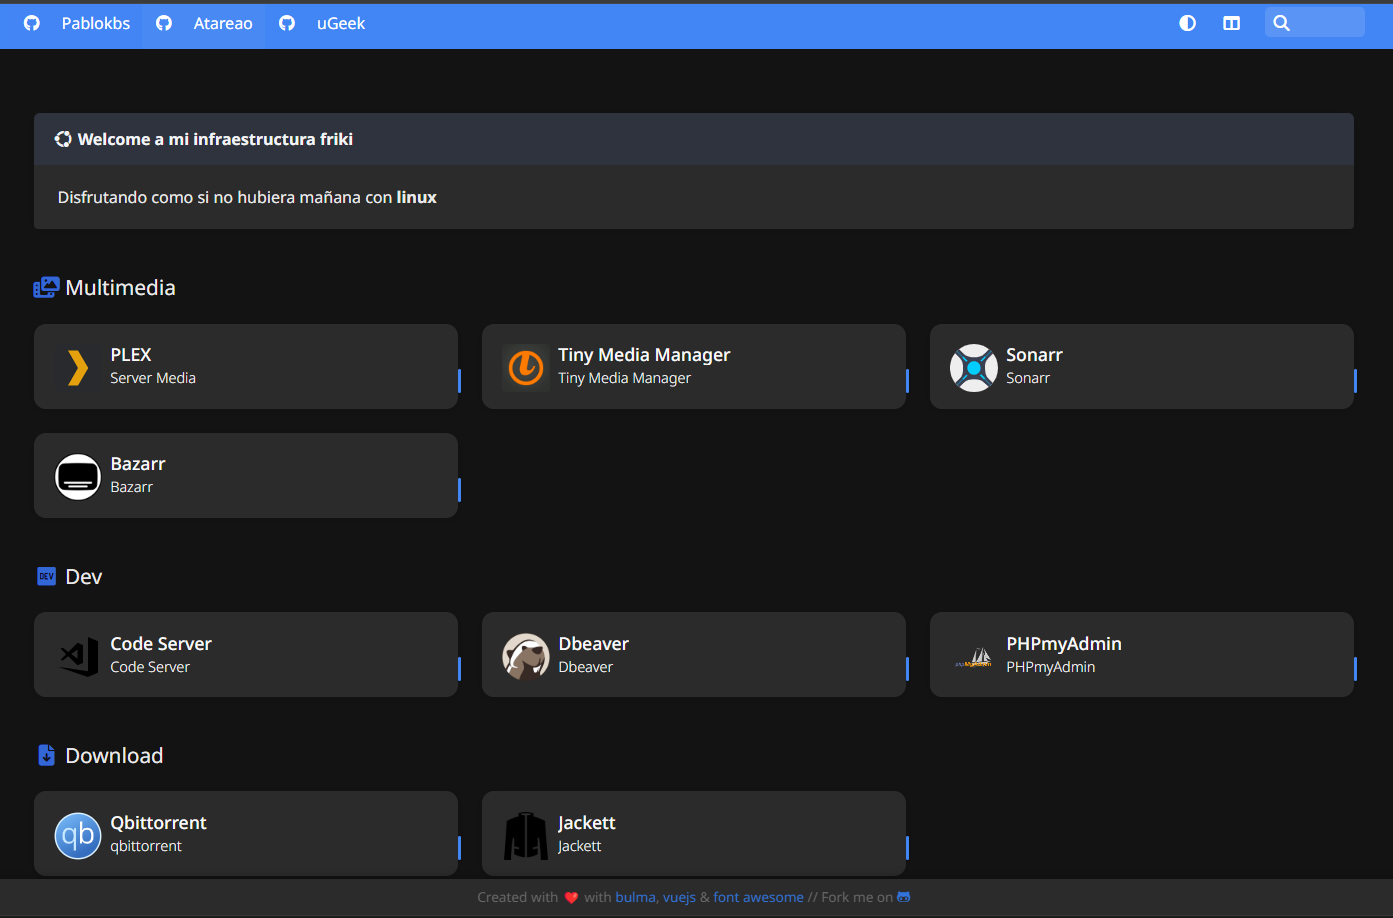Open the bulma link in the footer
The width and height of the screenshot is (1393, 918).
click(634, 896)
